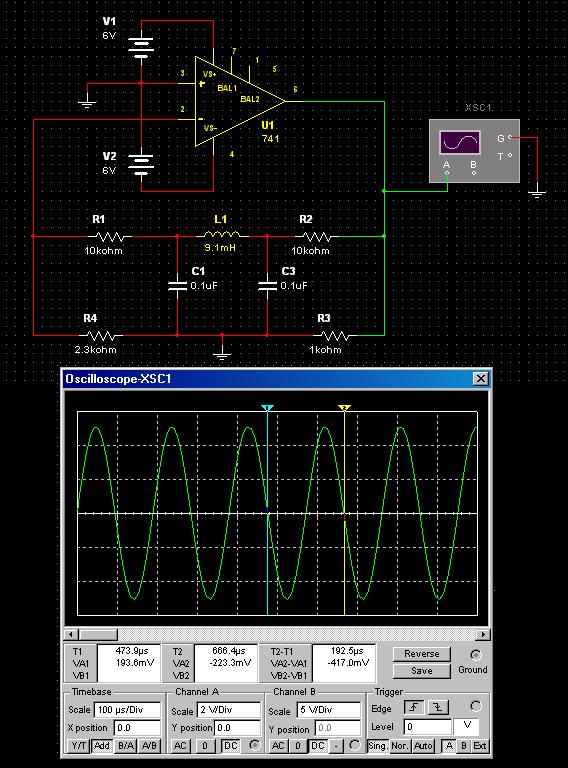This screenshot has width=568, height=768.
Task: Click the Trigger Level input field
Action: point(428,727)
